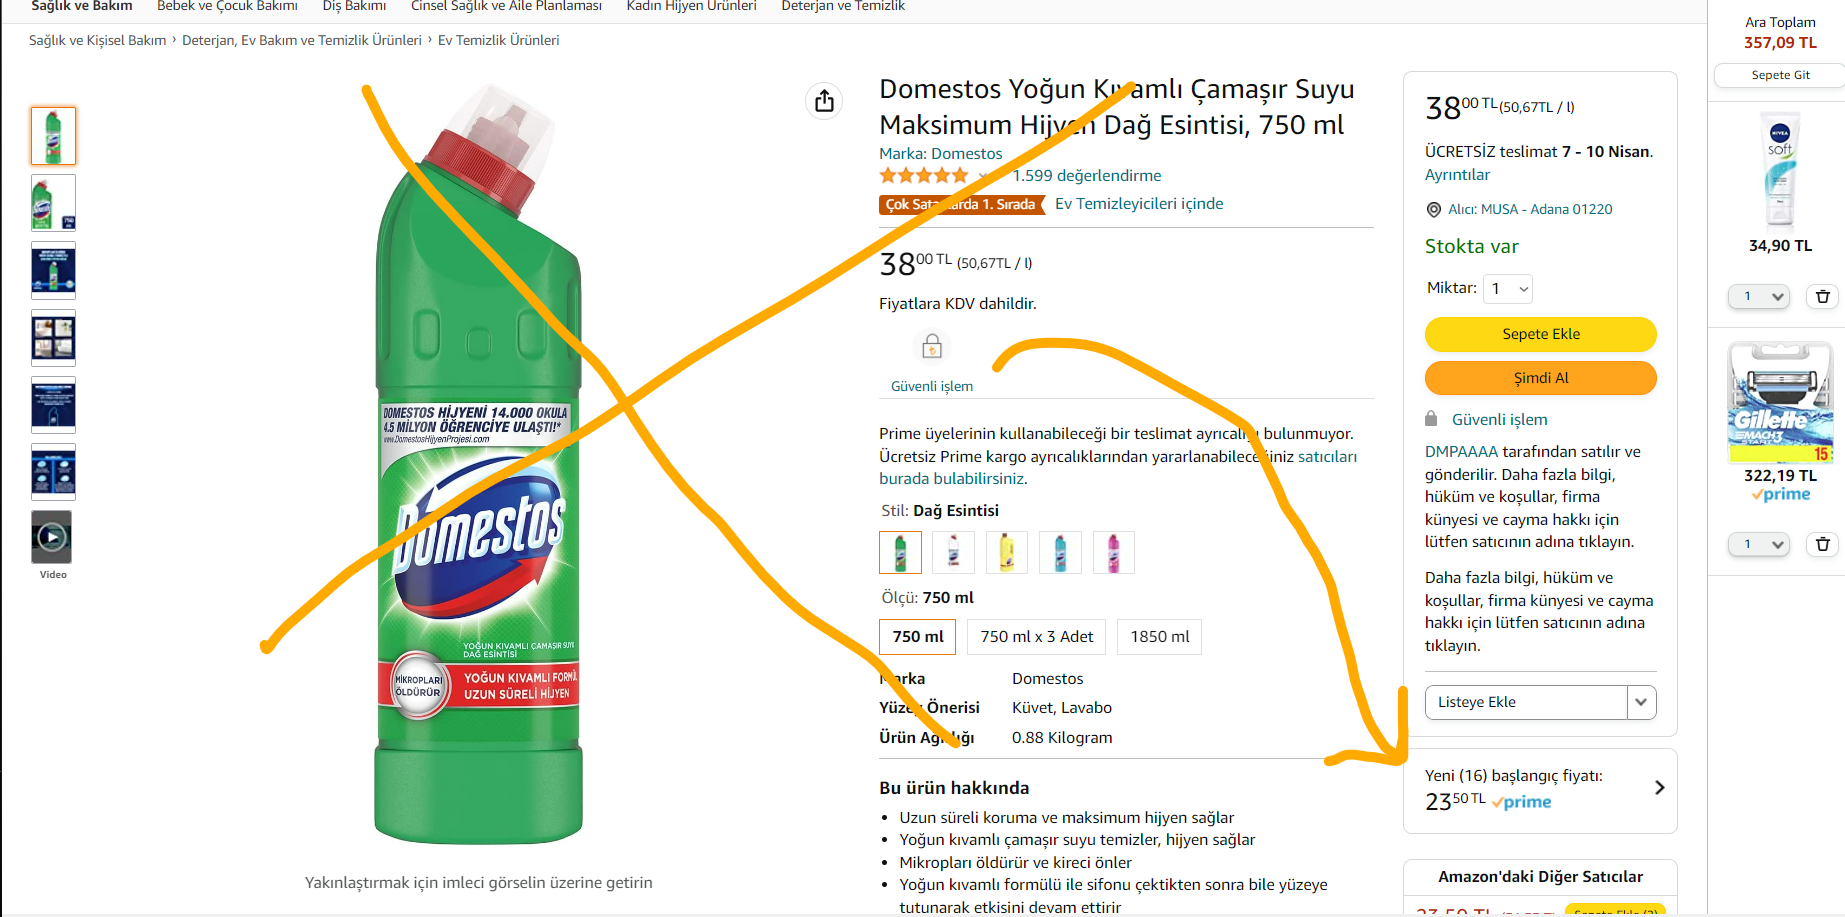Go to the Ev Temizlik Ürünleri breadcrumb
The height and width of the screenshot is (917, 1845).
point(498,40)
